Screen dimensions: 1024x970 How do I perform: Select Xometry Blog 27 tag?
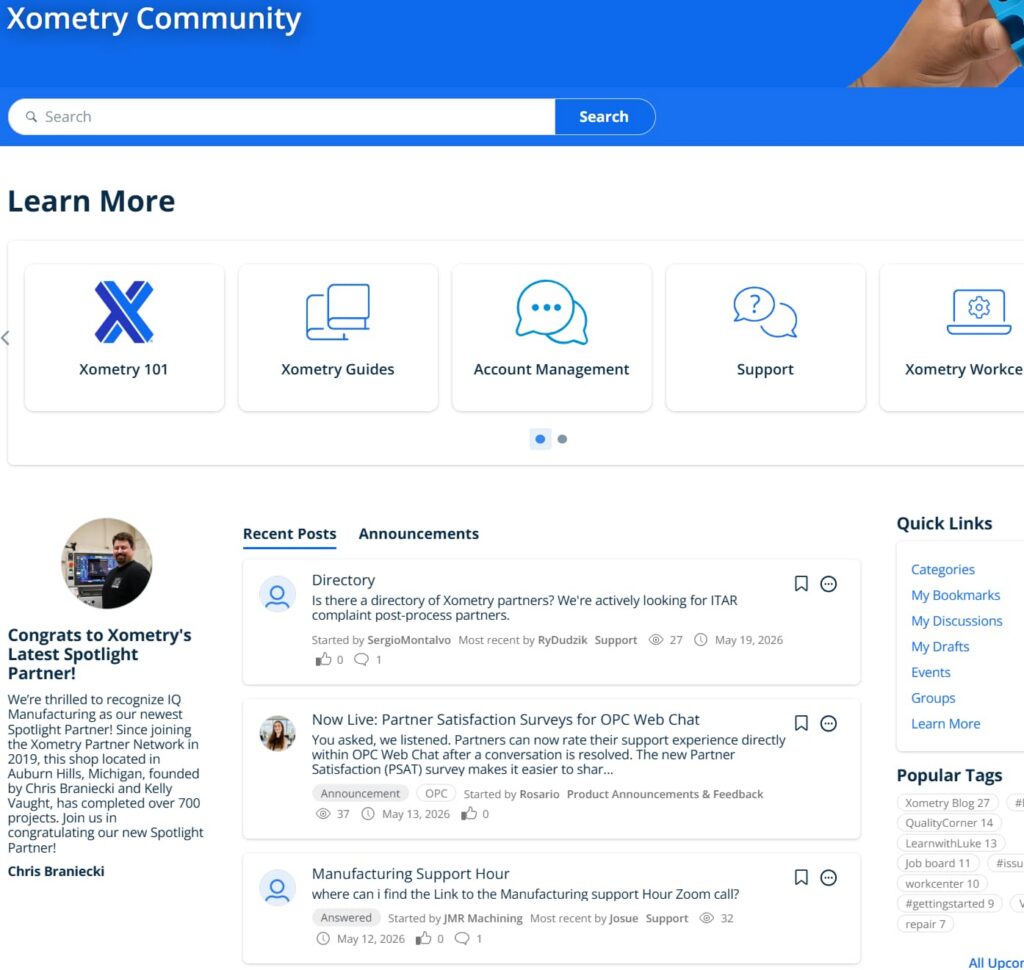[x=947, y=803]
